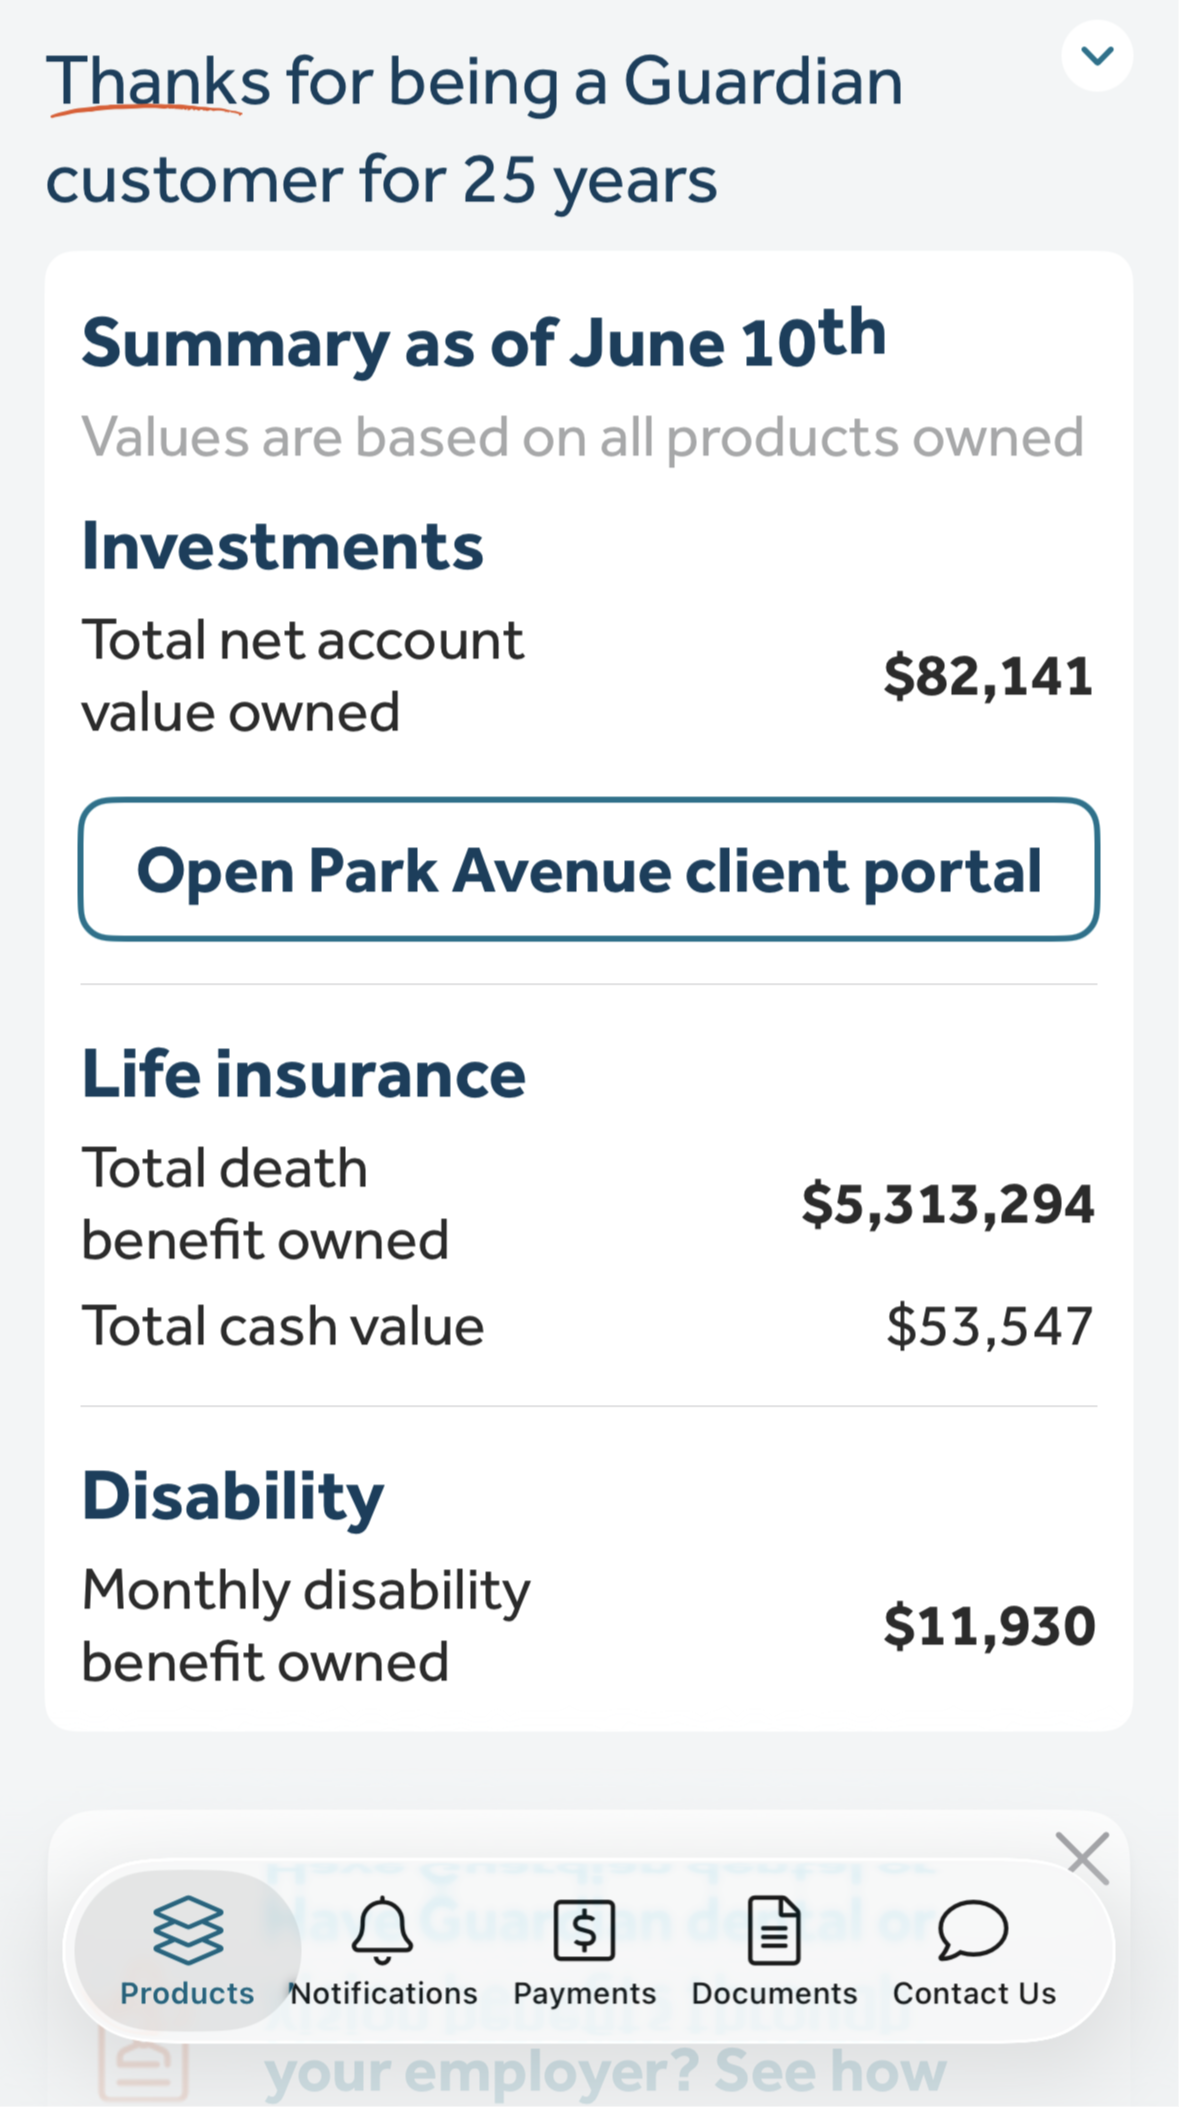
Task: Open Notifications bell icon
Action: (x=382, y=1930)
